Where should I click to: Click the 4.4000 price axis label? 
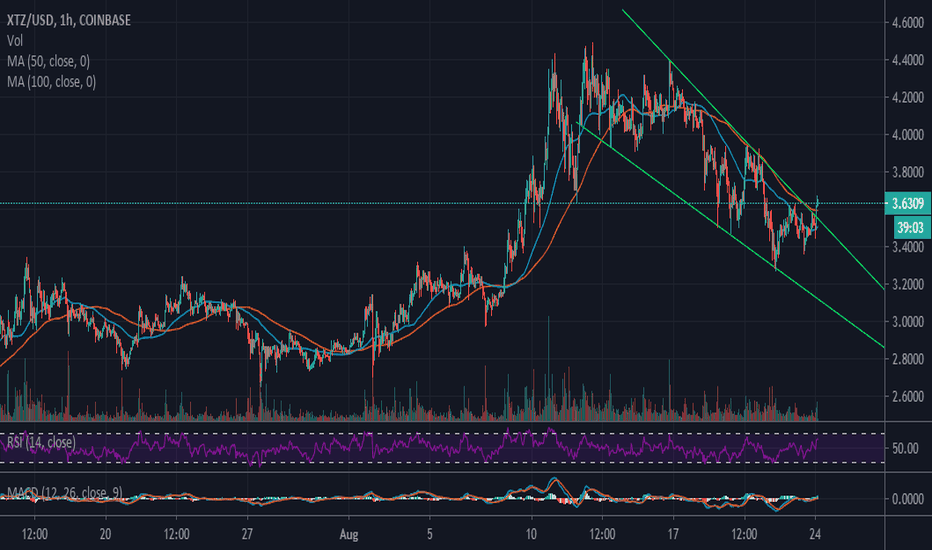908,60
